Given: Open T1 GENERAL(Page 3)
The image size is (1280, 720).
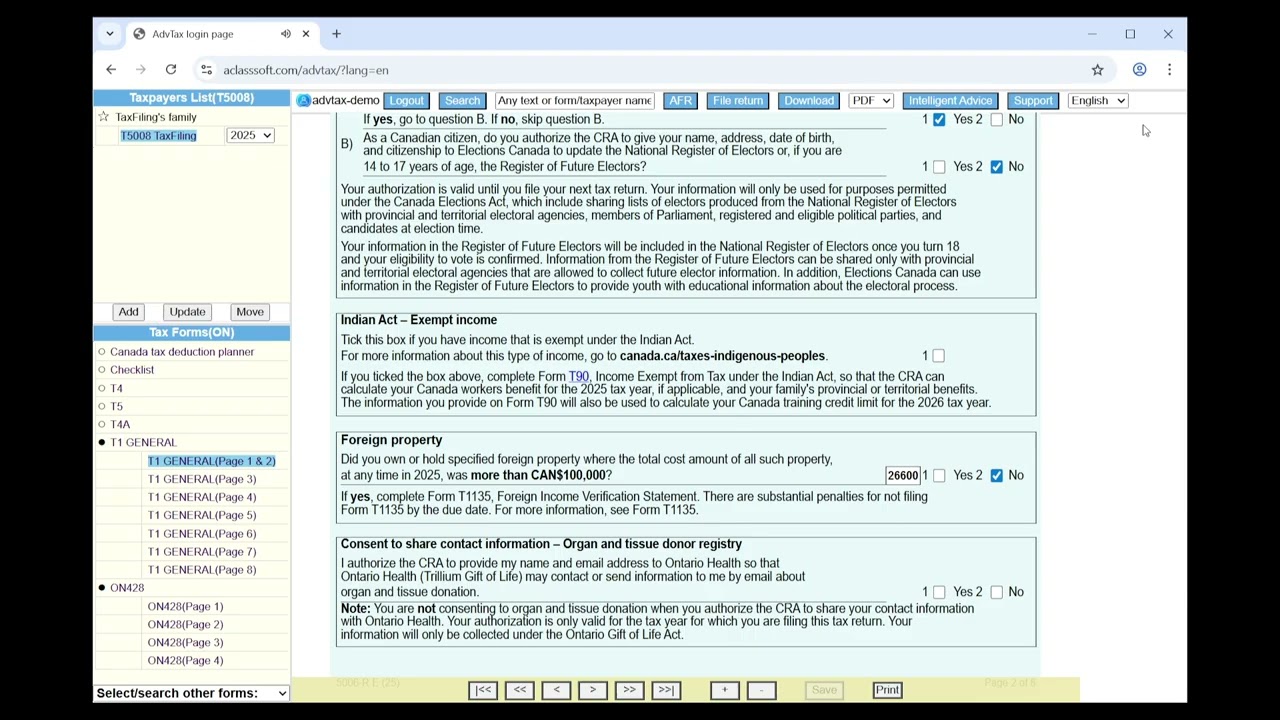Looking at the screenshot, I should pos(202,479).
